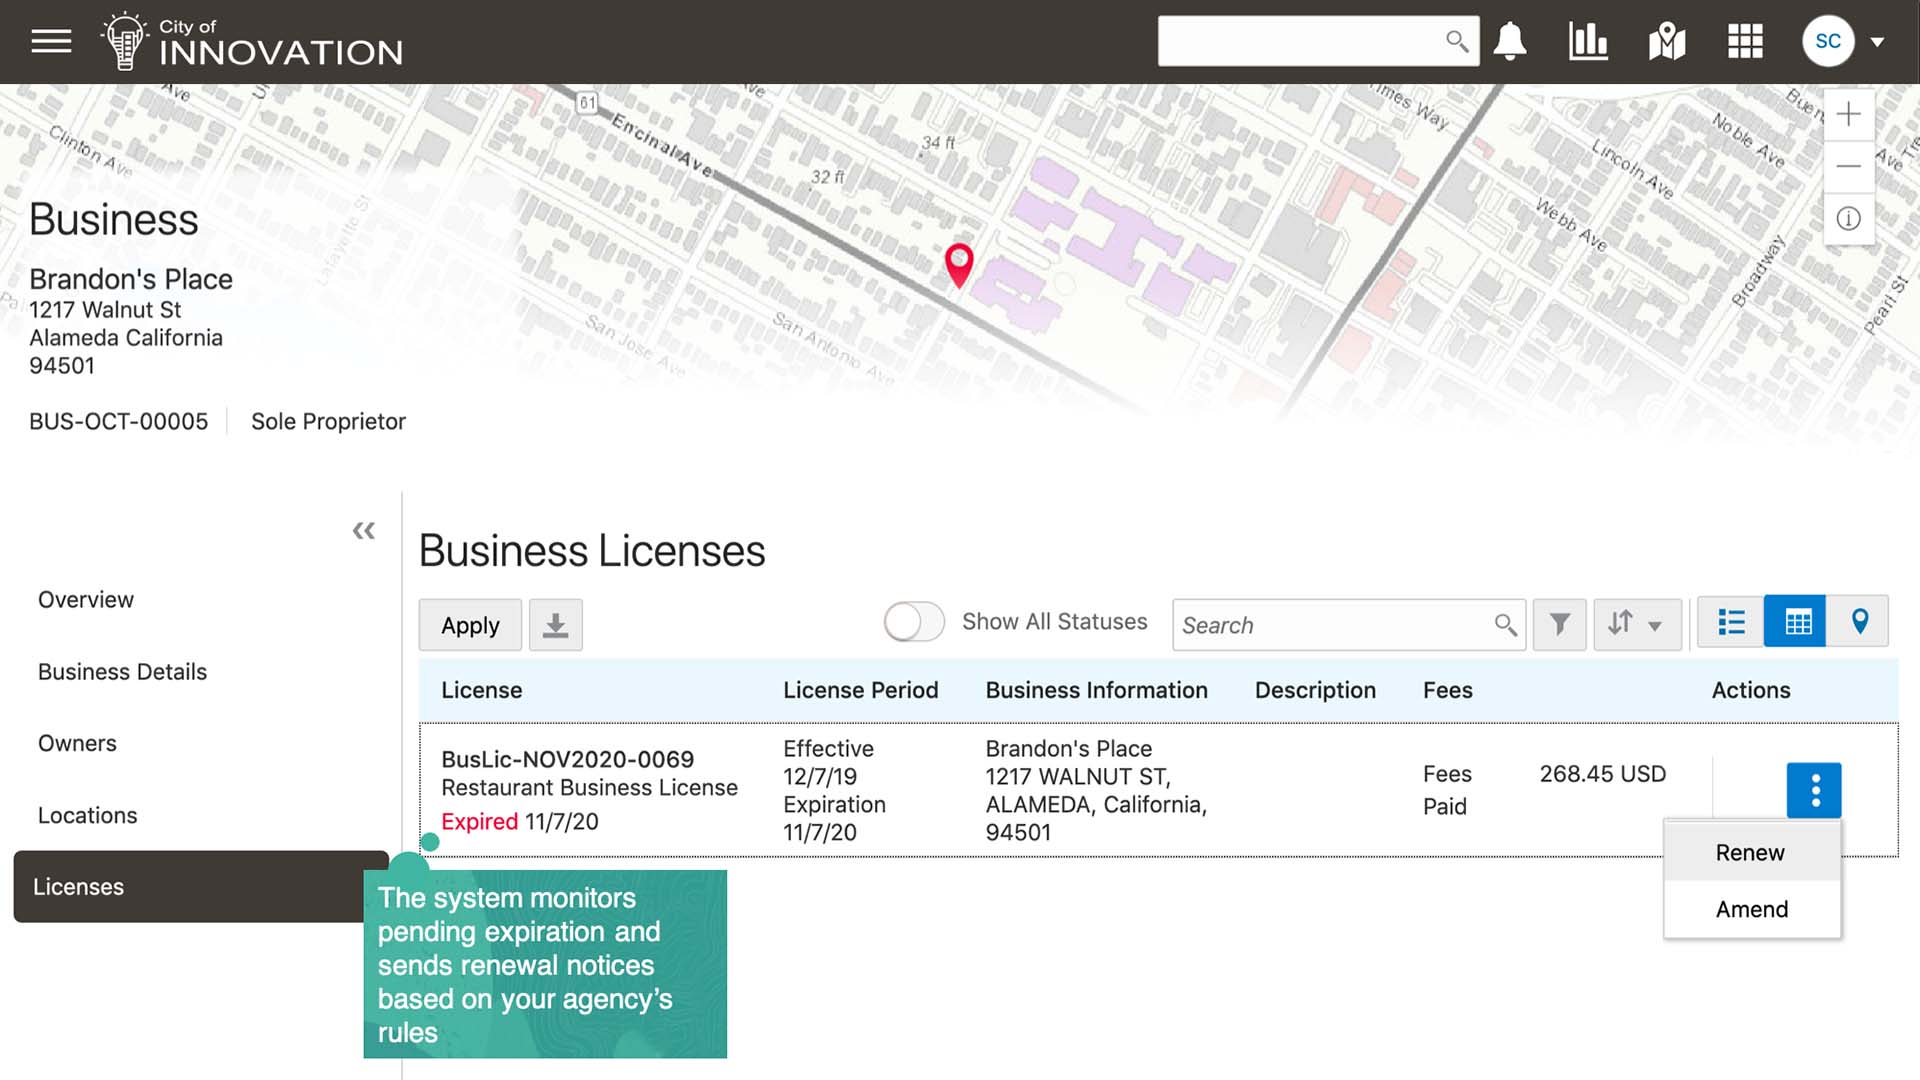Viewport: 1920px width, 1080px height.
Task: Collapse the left sidebar with double chevron
Action: tap(363, 530)
